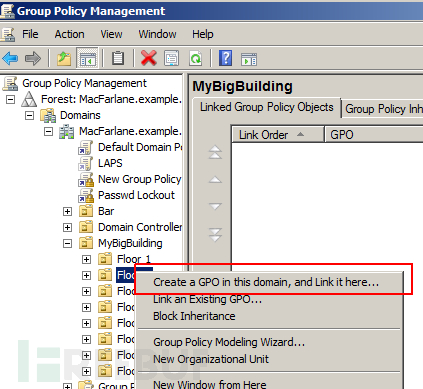Collapse the MyBigBuilding tree node
The width and height of the screenshot is (423, 389).
point(67,244)
